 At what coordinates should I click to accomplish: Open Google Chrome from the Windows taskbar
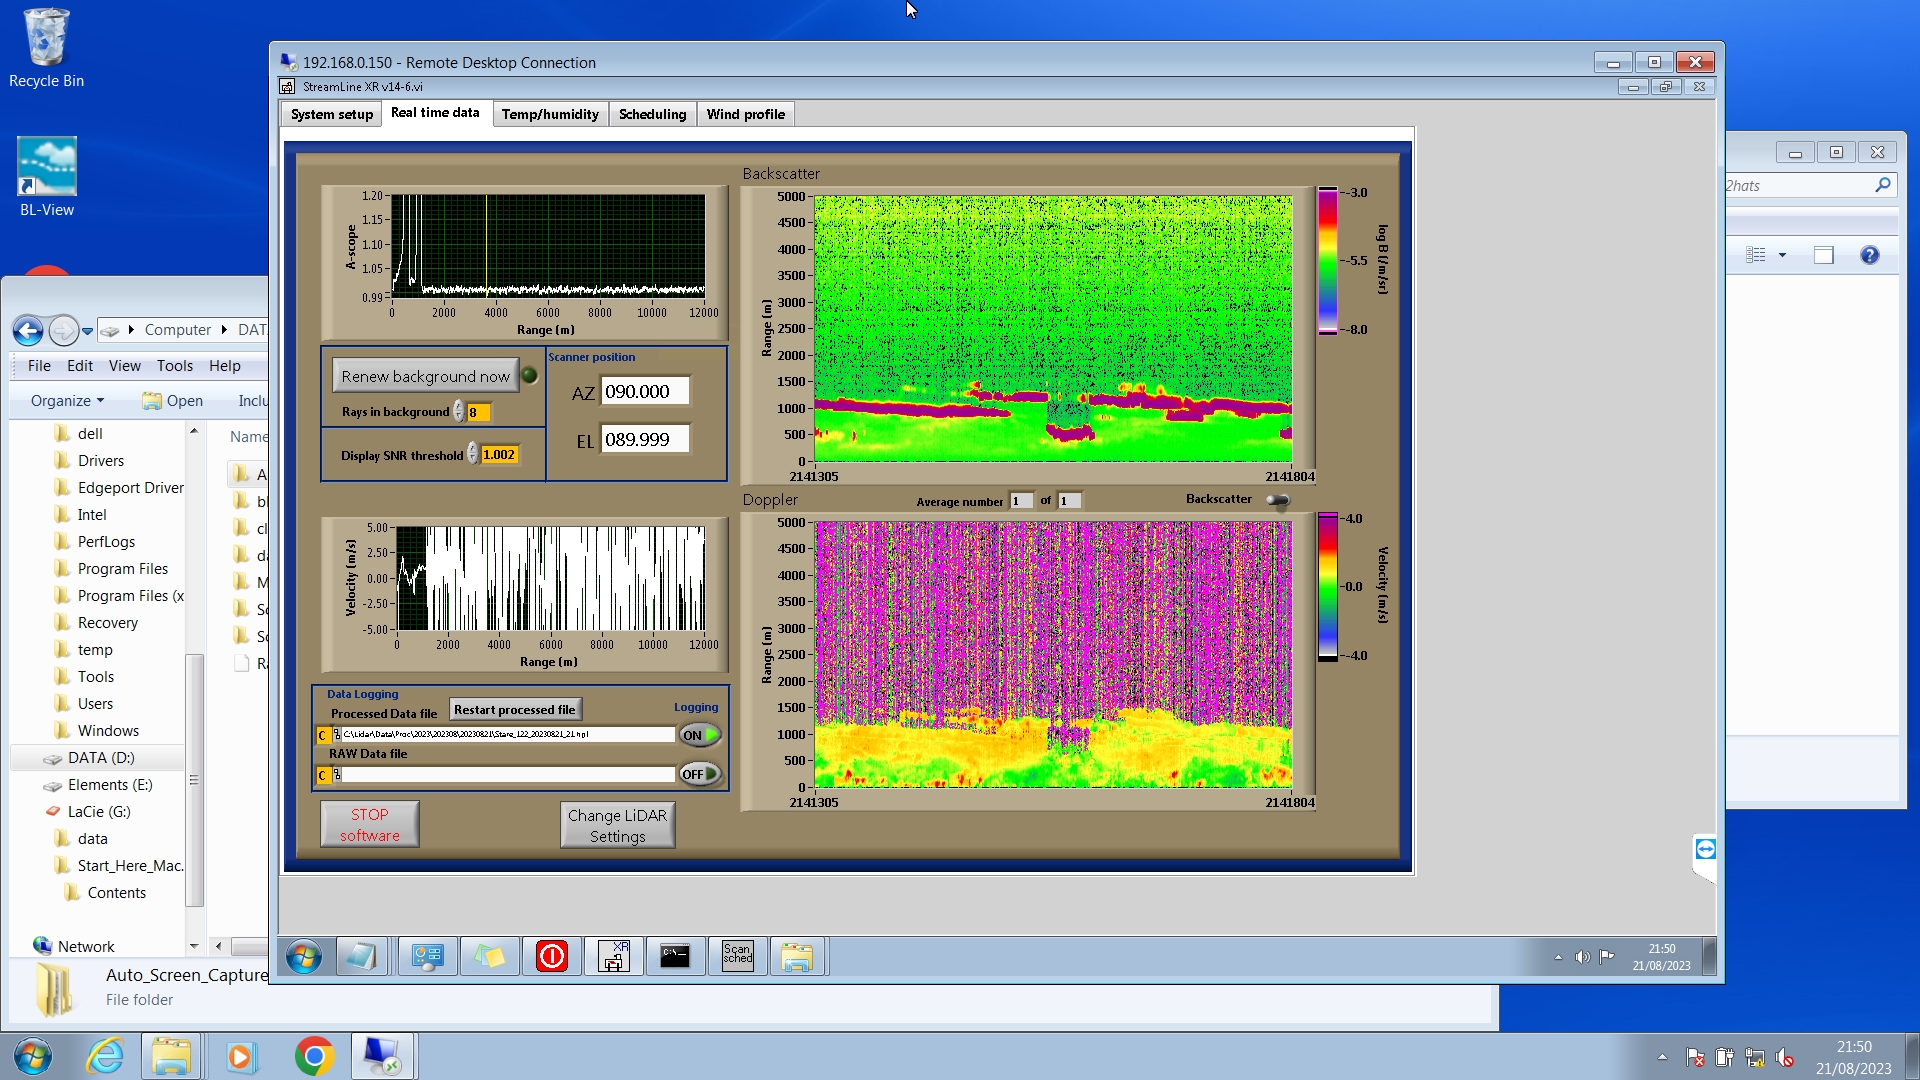coord(314,1056)
